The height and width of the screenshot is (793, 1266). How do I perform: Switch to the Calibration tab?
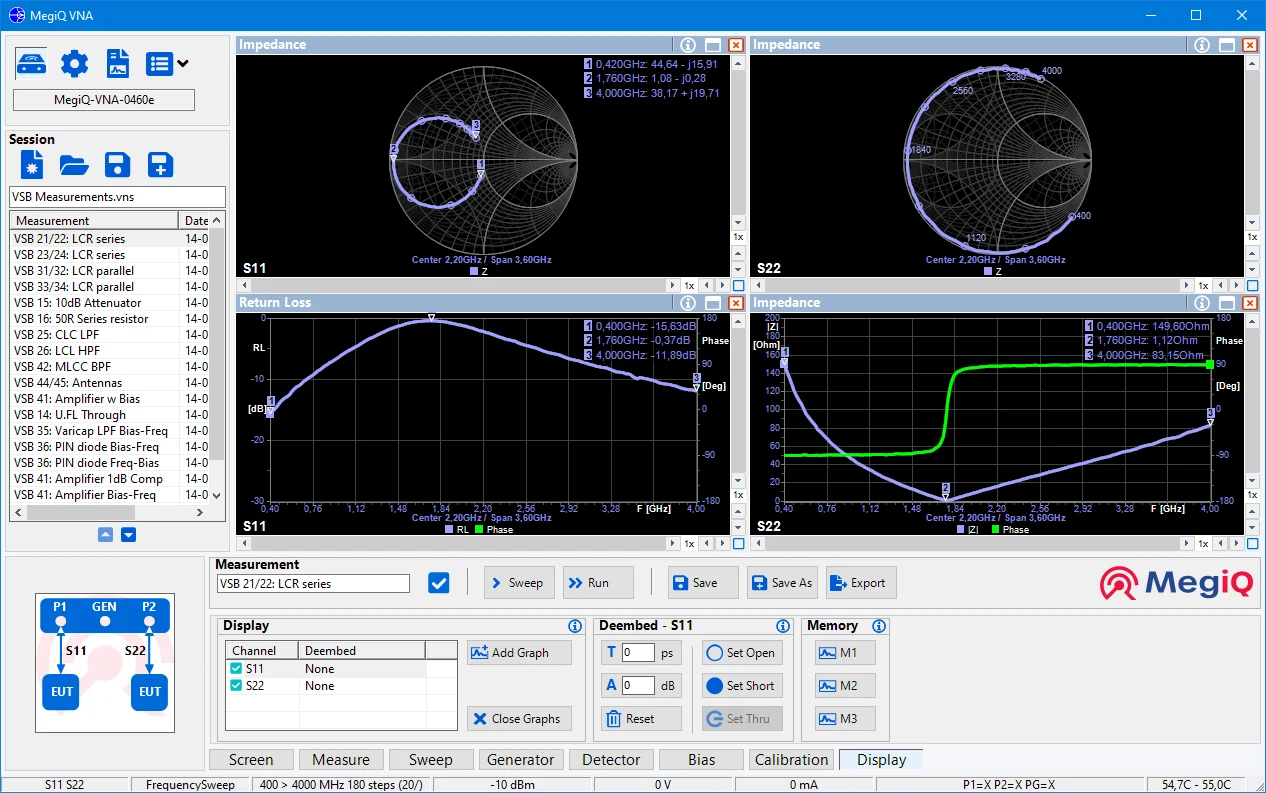point(791,760)
